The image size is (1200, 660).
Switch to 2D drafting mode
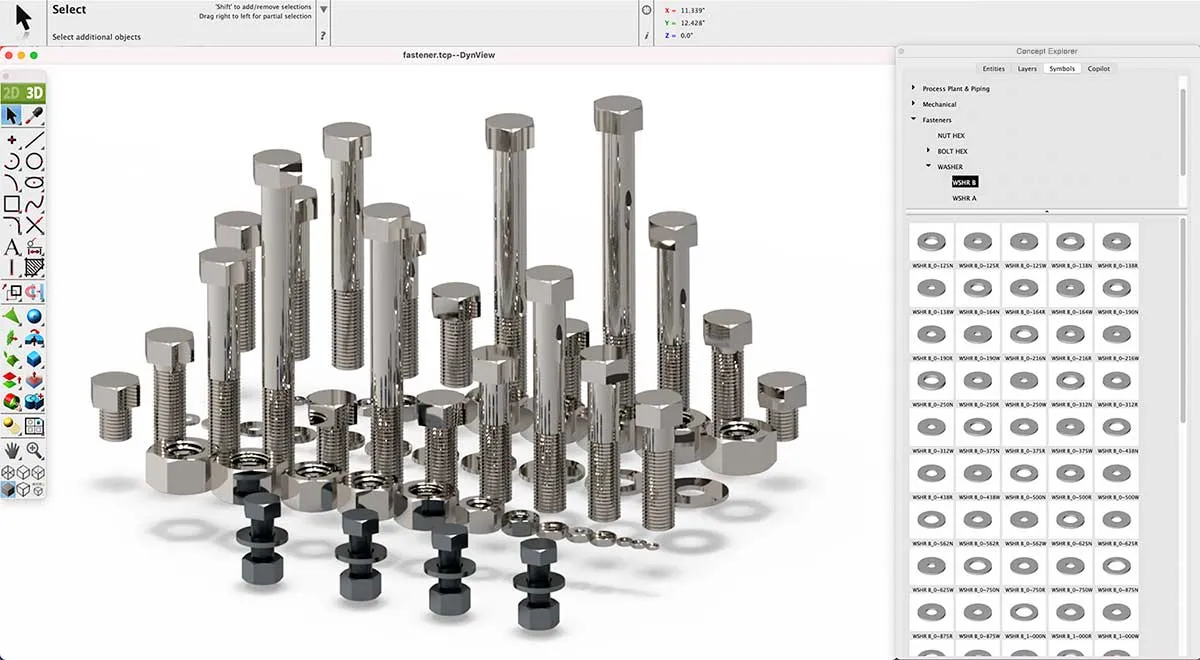point(10,90)
